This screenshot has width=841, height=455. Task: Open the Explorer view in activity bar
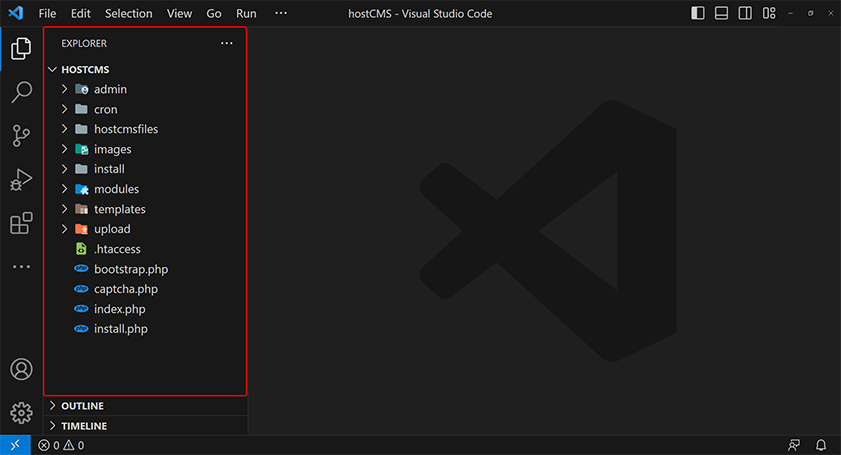(x=21, y=49)
